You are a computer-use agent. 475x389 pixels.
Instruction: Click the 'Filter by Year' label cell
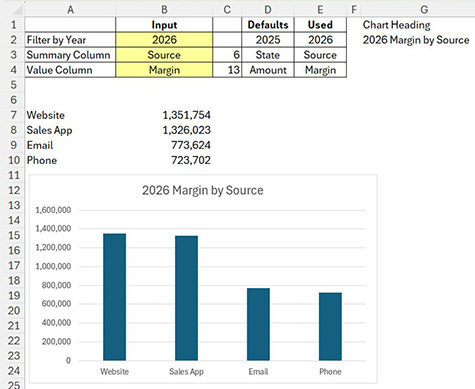coord(70,40)
